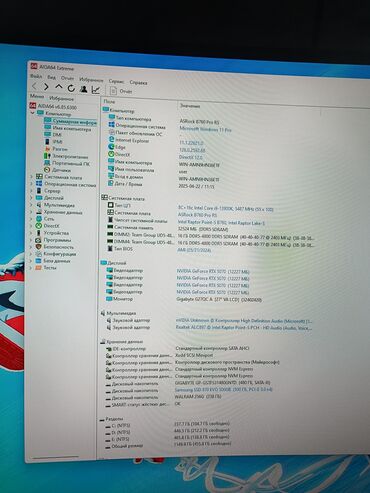Switch to the Избранное sidebar tab
The image size is (370, 493).
61,98
